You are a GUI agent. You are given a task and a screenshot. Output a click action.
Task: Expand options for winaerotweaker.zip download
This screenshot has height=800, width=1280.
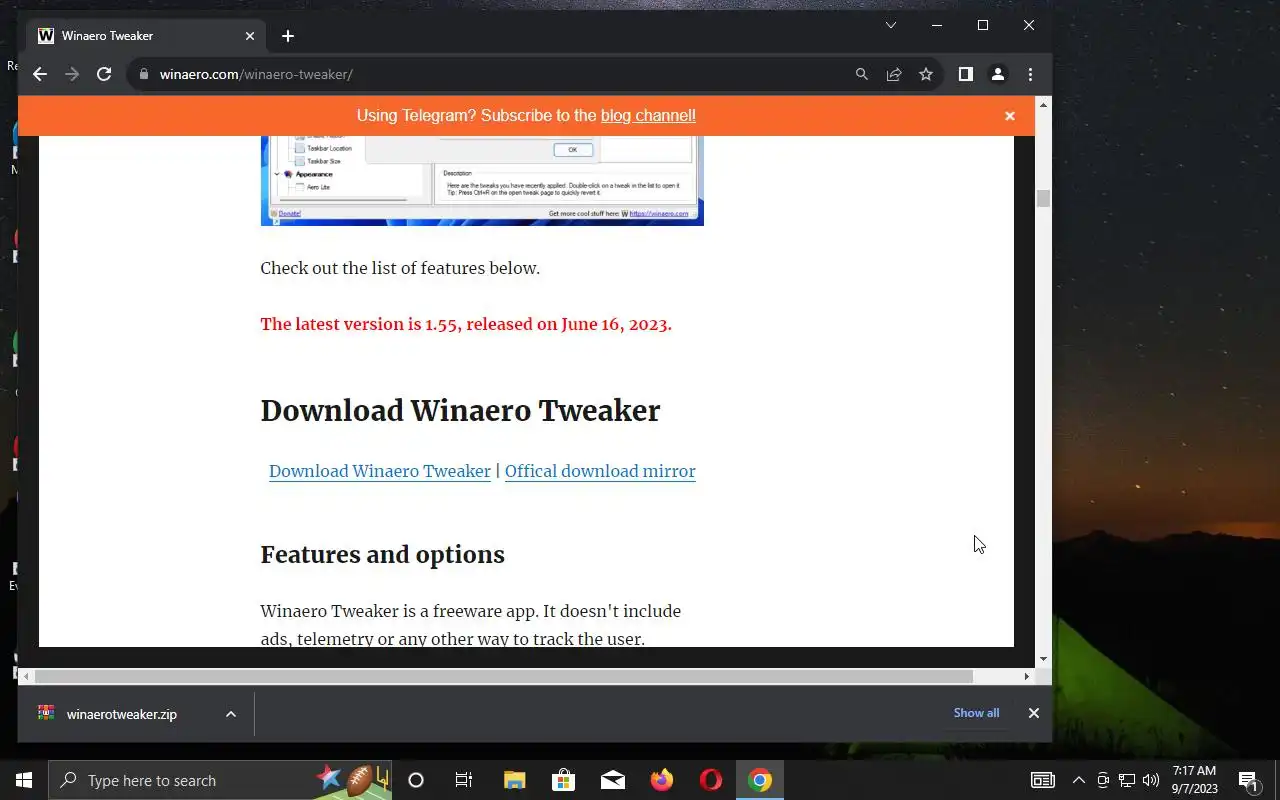click(x=231, y=714)
